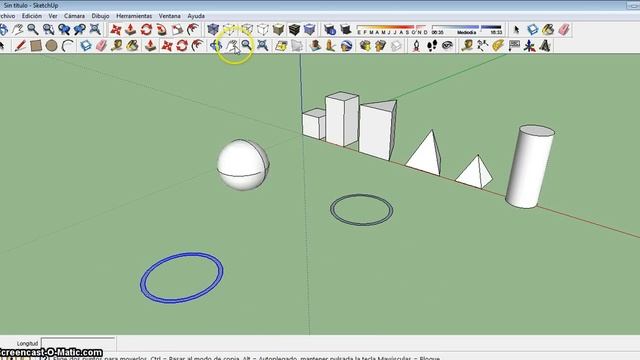Toggle shadows display on or off
The height and width of the screenshot is (360, 640).
[346, 29]
